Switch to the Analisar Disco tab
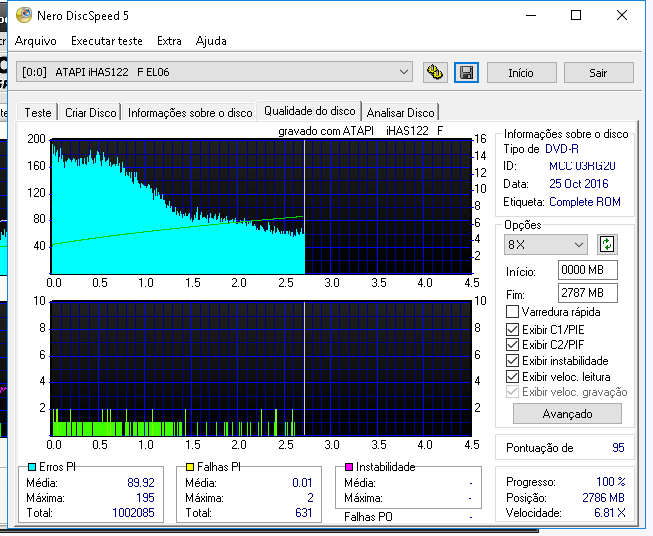Viewport: 653px width, 536px height. (x=400, y=112)
